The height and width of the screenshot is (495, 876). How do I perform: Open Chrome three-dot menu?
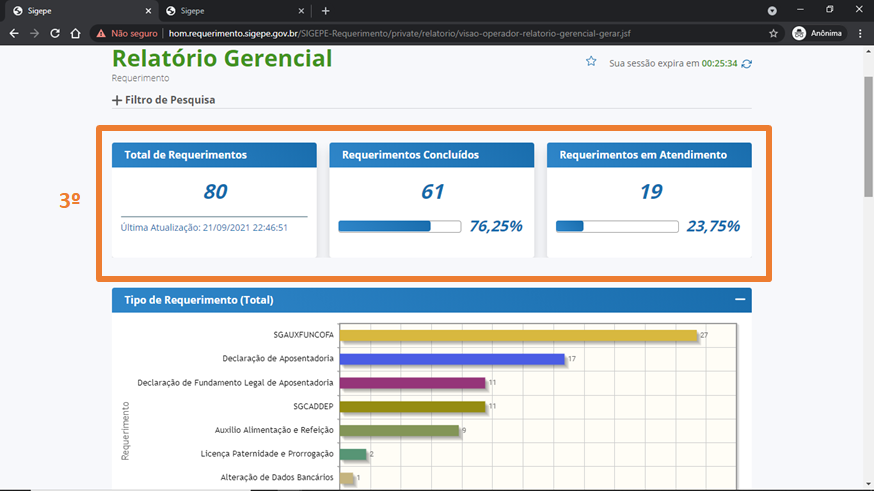(x=861, y=33)
